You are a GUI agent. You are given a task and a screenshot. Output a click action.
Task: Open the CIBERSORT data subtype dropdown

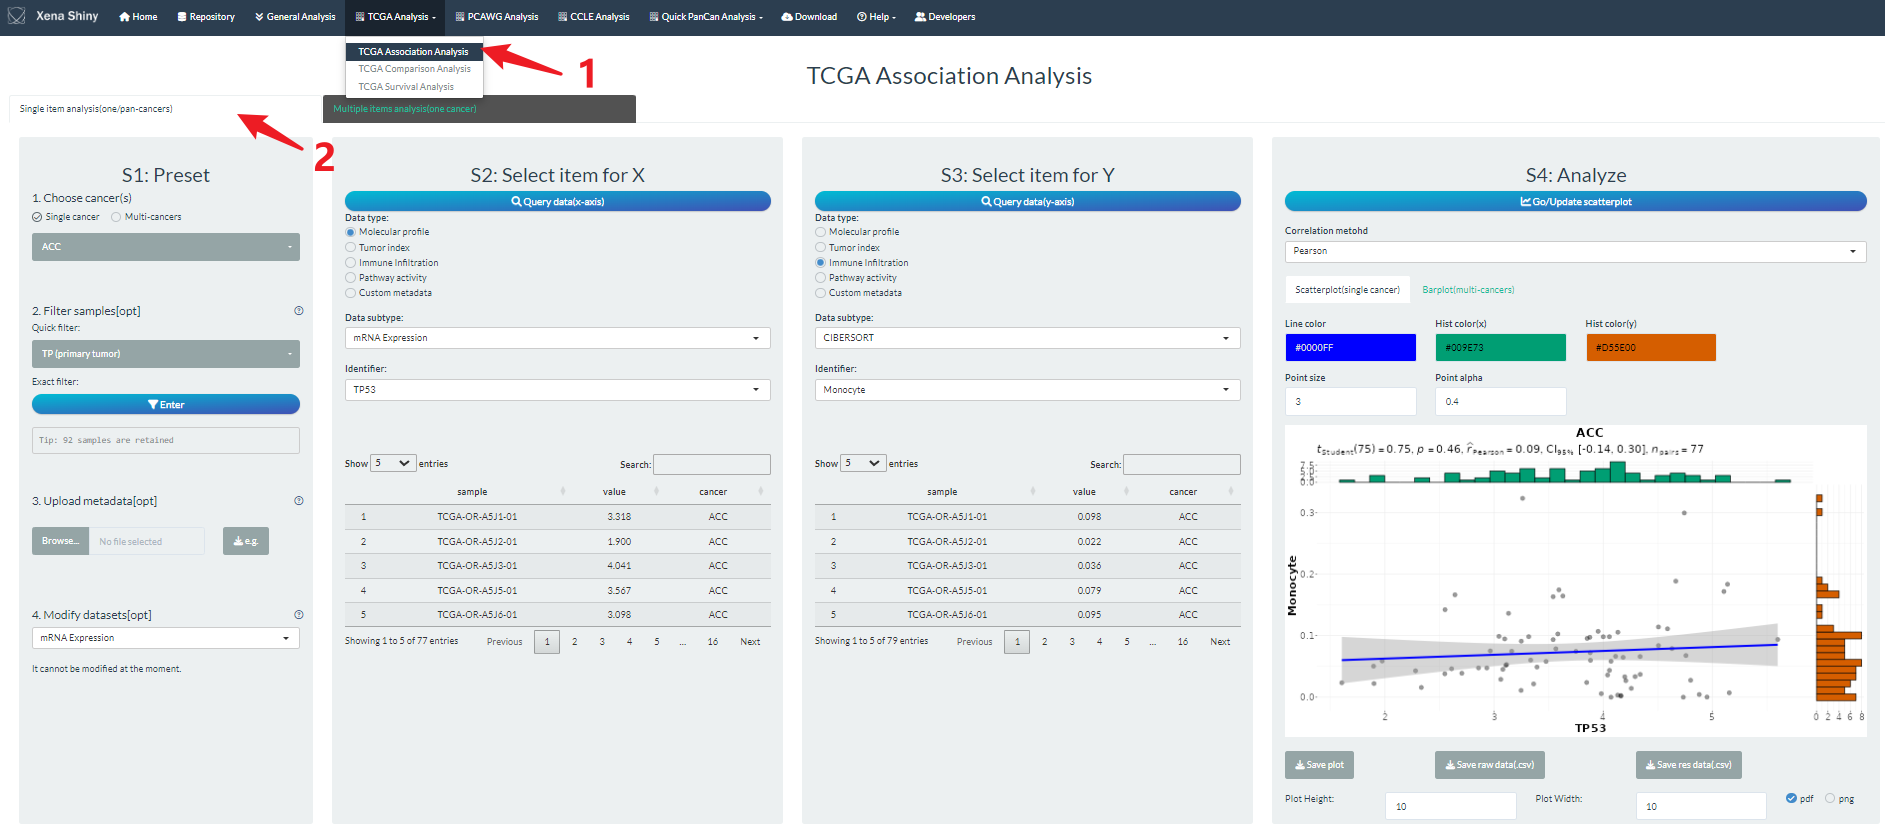[1027, 338]
